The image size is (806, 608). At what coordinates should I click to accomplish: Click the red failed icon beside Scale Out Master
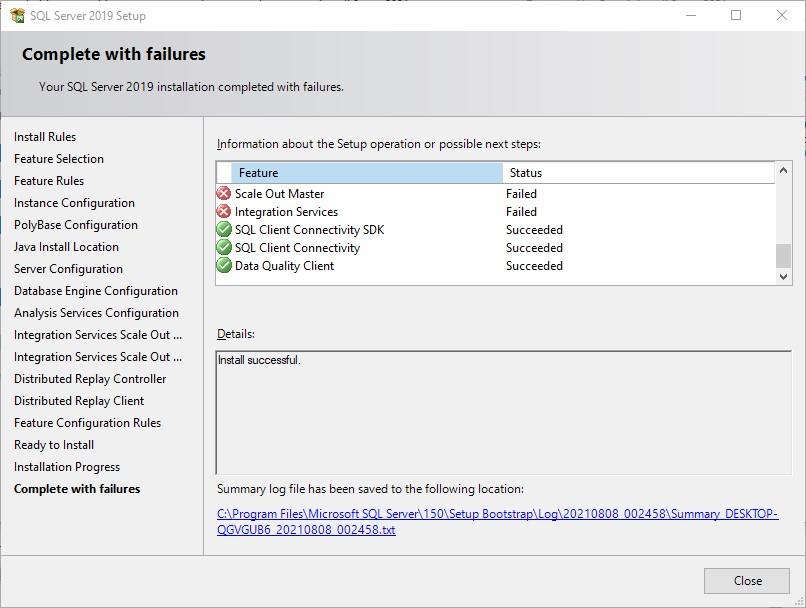(224, 194)
